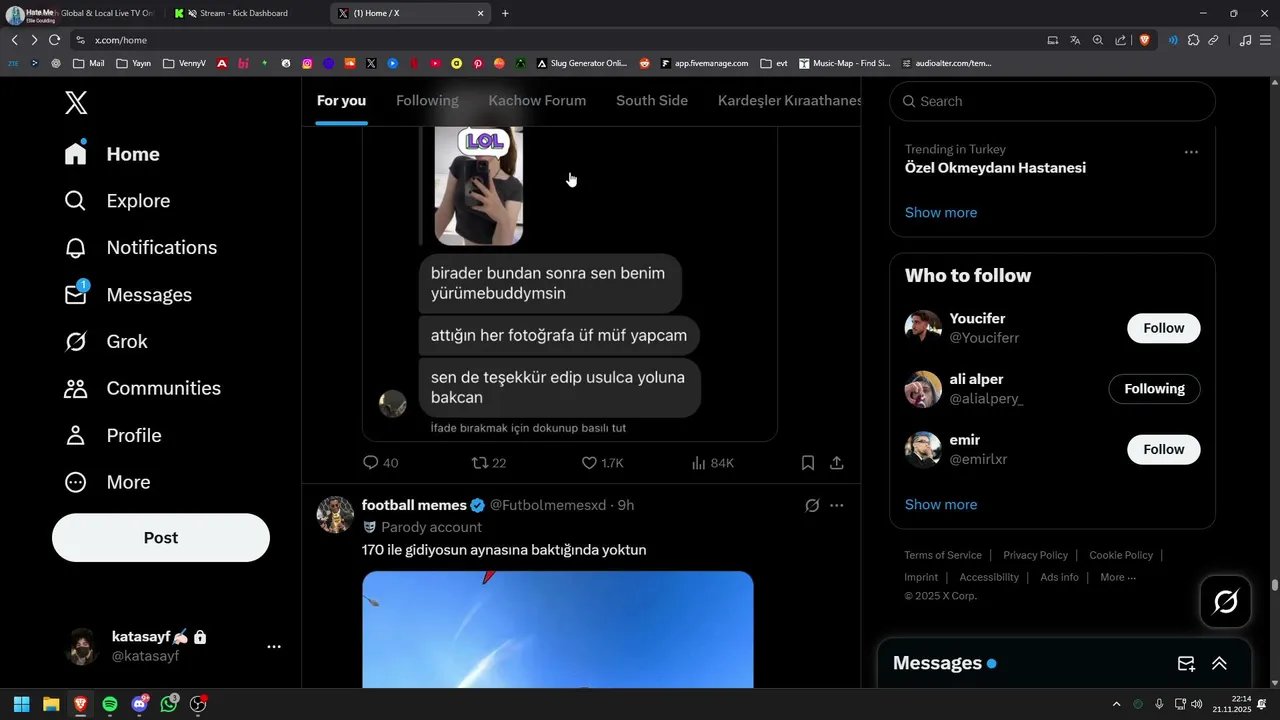
Task: Open Spotify from the taskbar
Action: click(110, 704)
